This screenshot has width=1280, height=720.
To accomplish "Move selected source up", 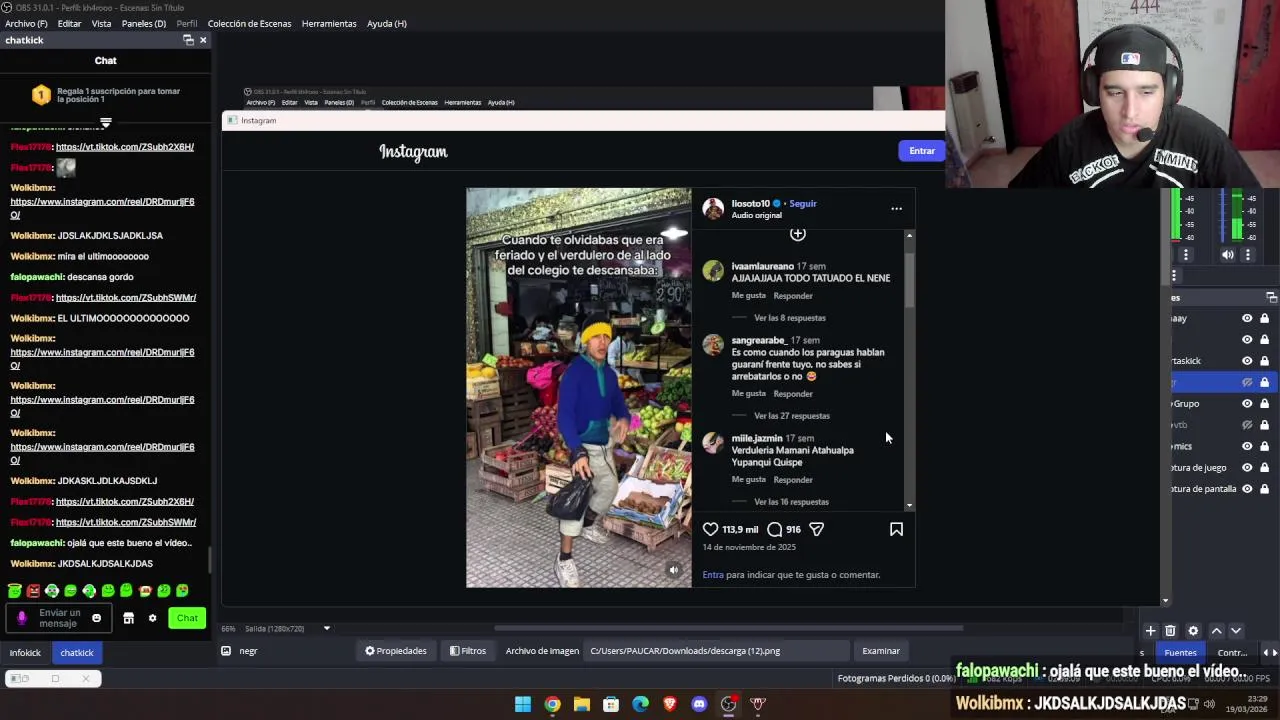I will 1216,631.
